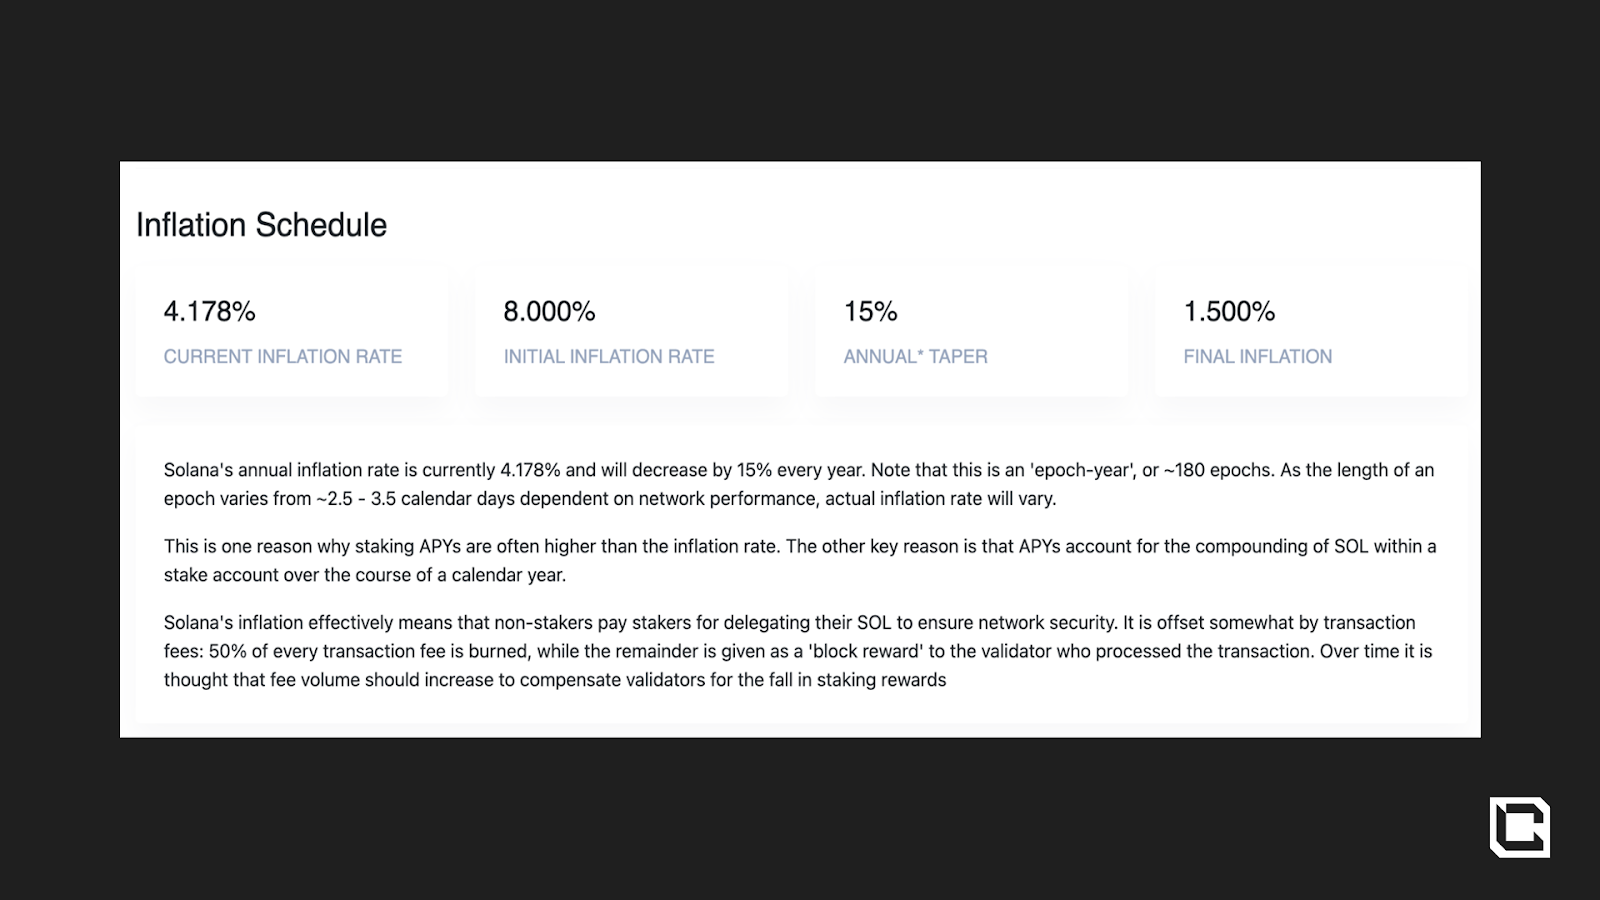Click the FINAL INFLATION label
The image size is (1600, 900).
click(x=1257, y=357)
